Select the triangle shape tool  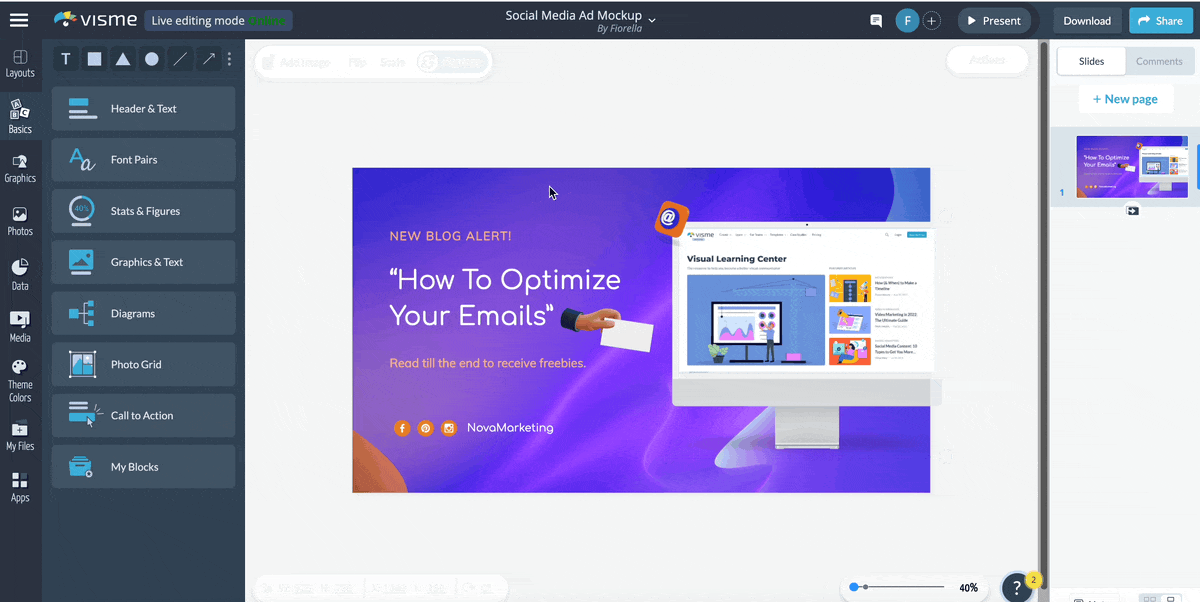point(121,59)
